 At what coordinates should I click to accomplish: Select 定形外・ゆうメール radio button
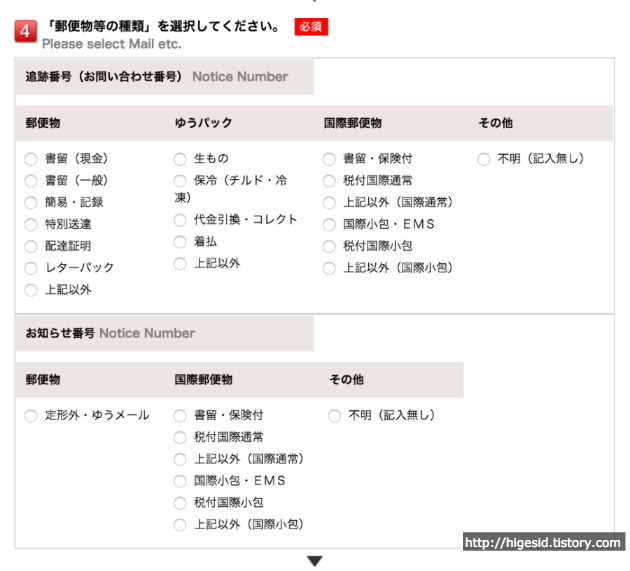point(31,415)
